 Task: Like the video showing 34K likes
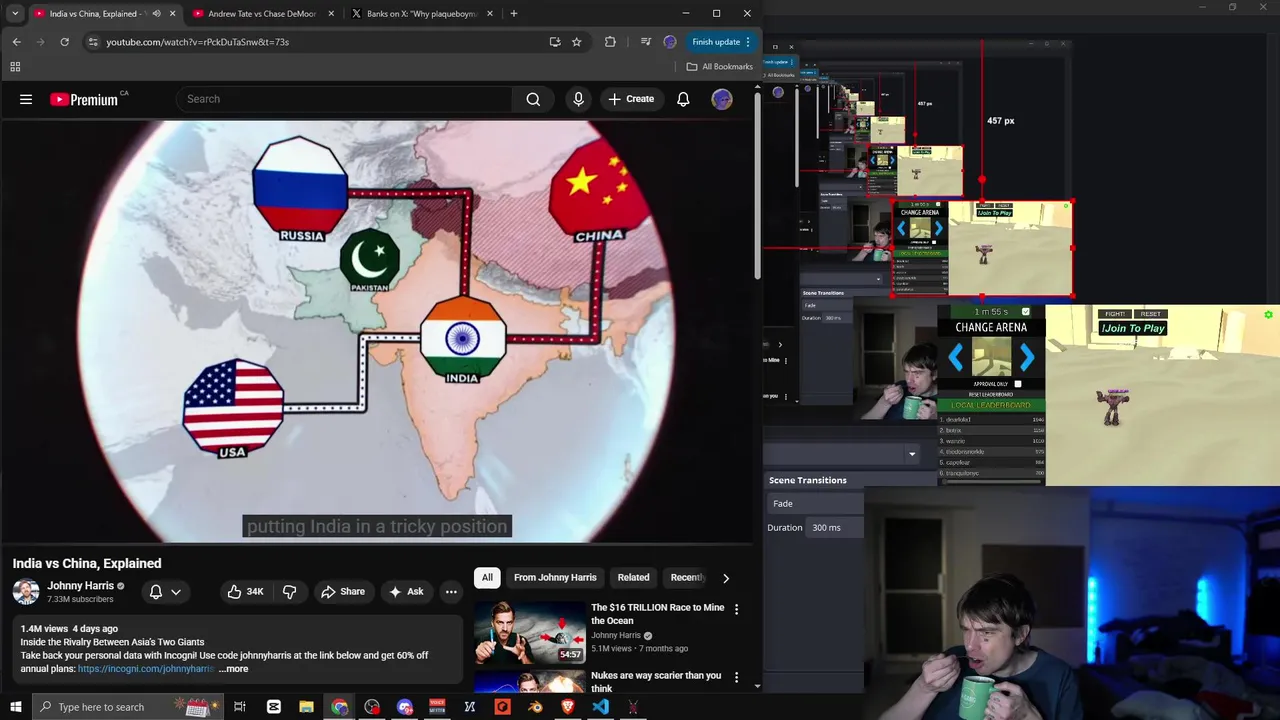coord(245,591)
